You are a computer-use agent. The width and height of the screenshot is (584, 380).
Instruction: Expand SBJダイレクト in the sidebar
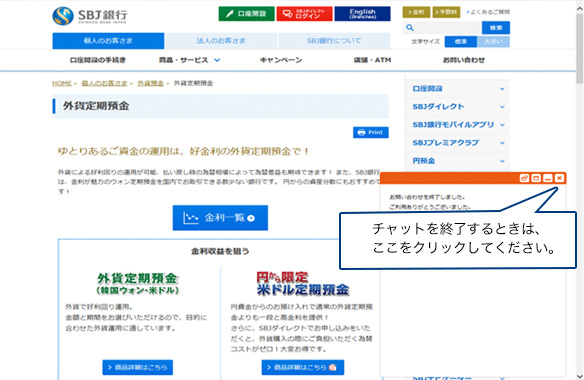coord(457,107)
